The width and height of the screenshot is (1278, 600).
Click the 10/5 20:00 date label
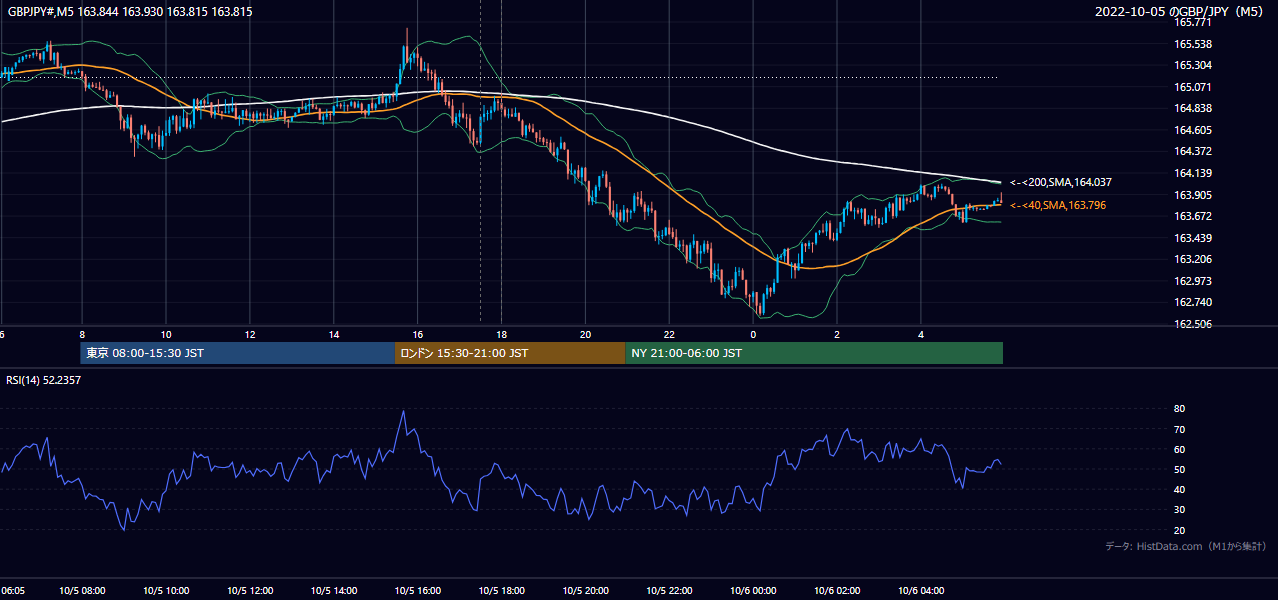click(x=585, y=591)
